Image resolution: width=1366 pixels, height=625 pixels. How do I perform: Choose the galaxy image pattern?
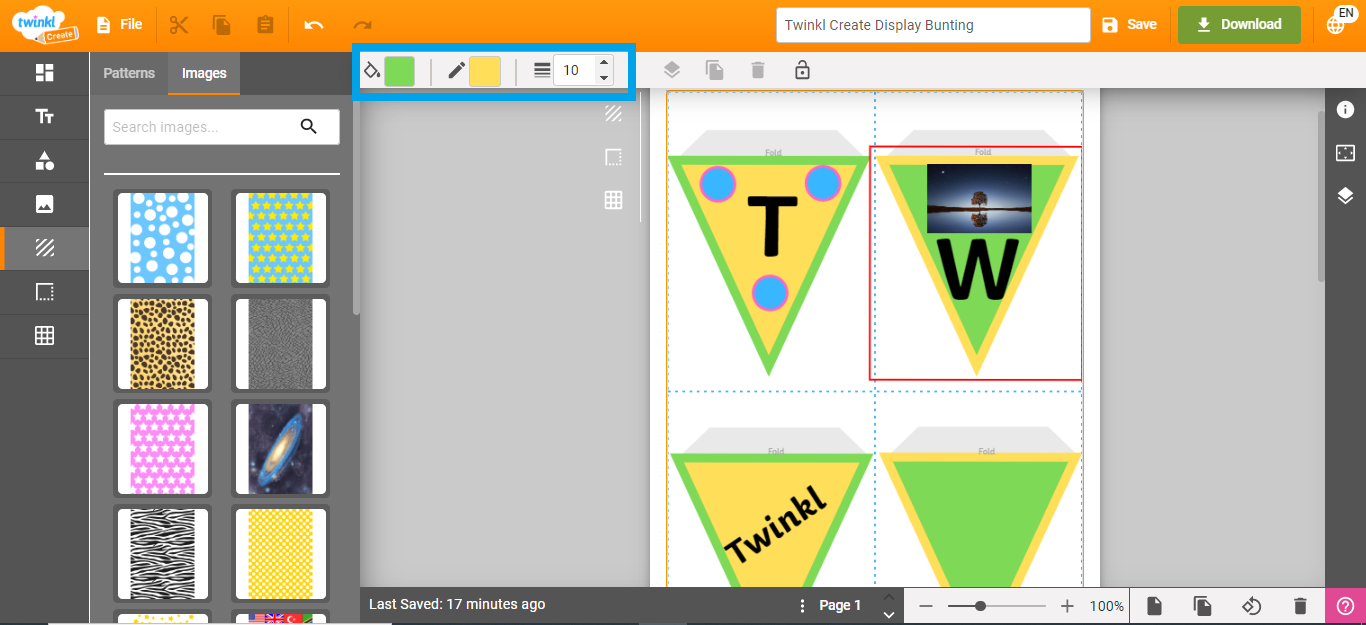pyautogui.click(x=280, y=449)
